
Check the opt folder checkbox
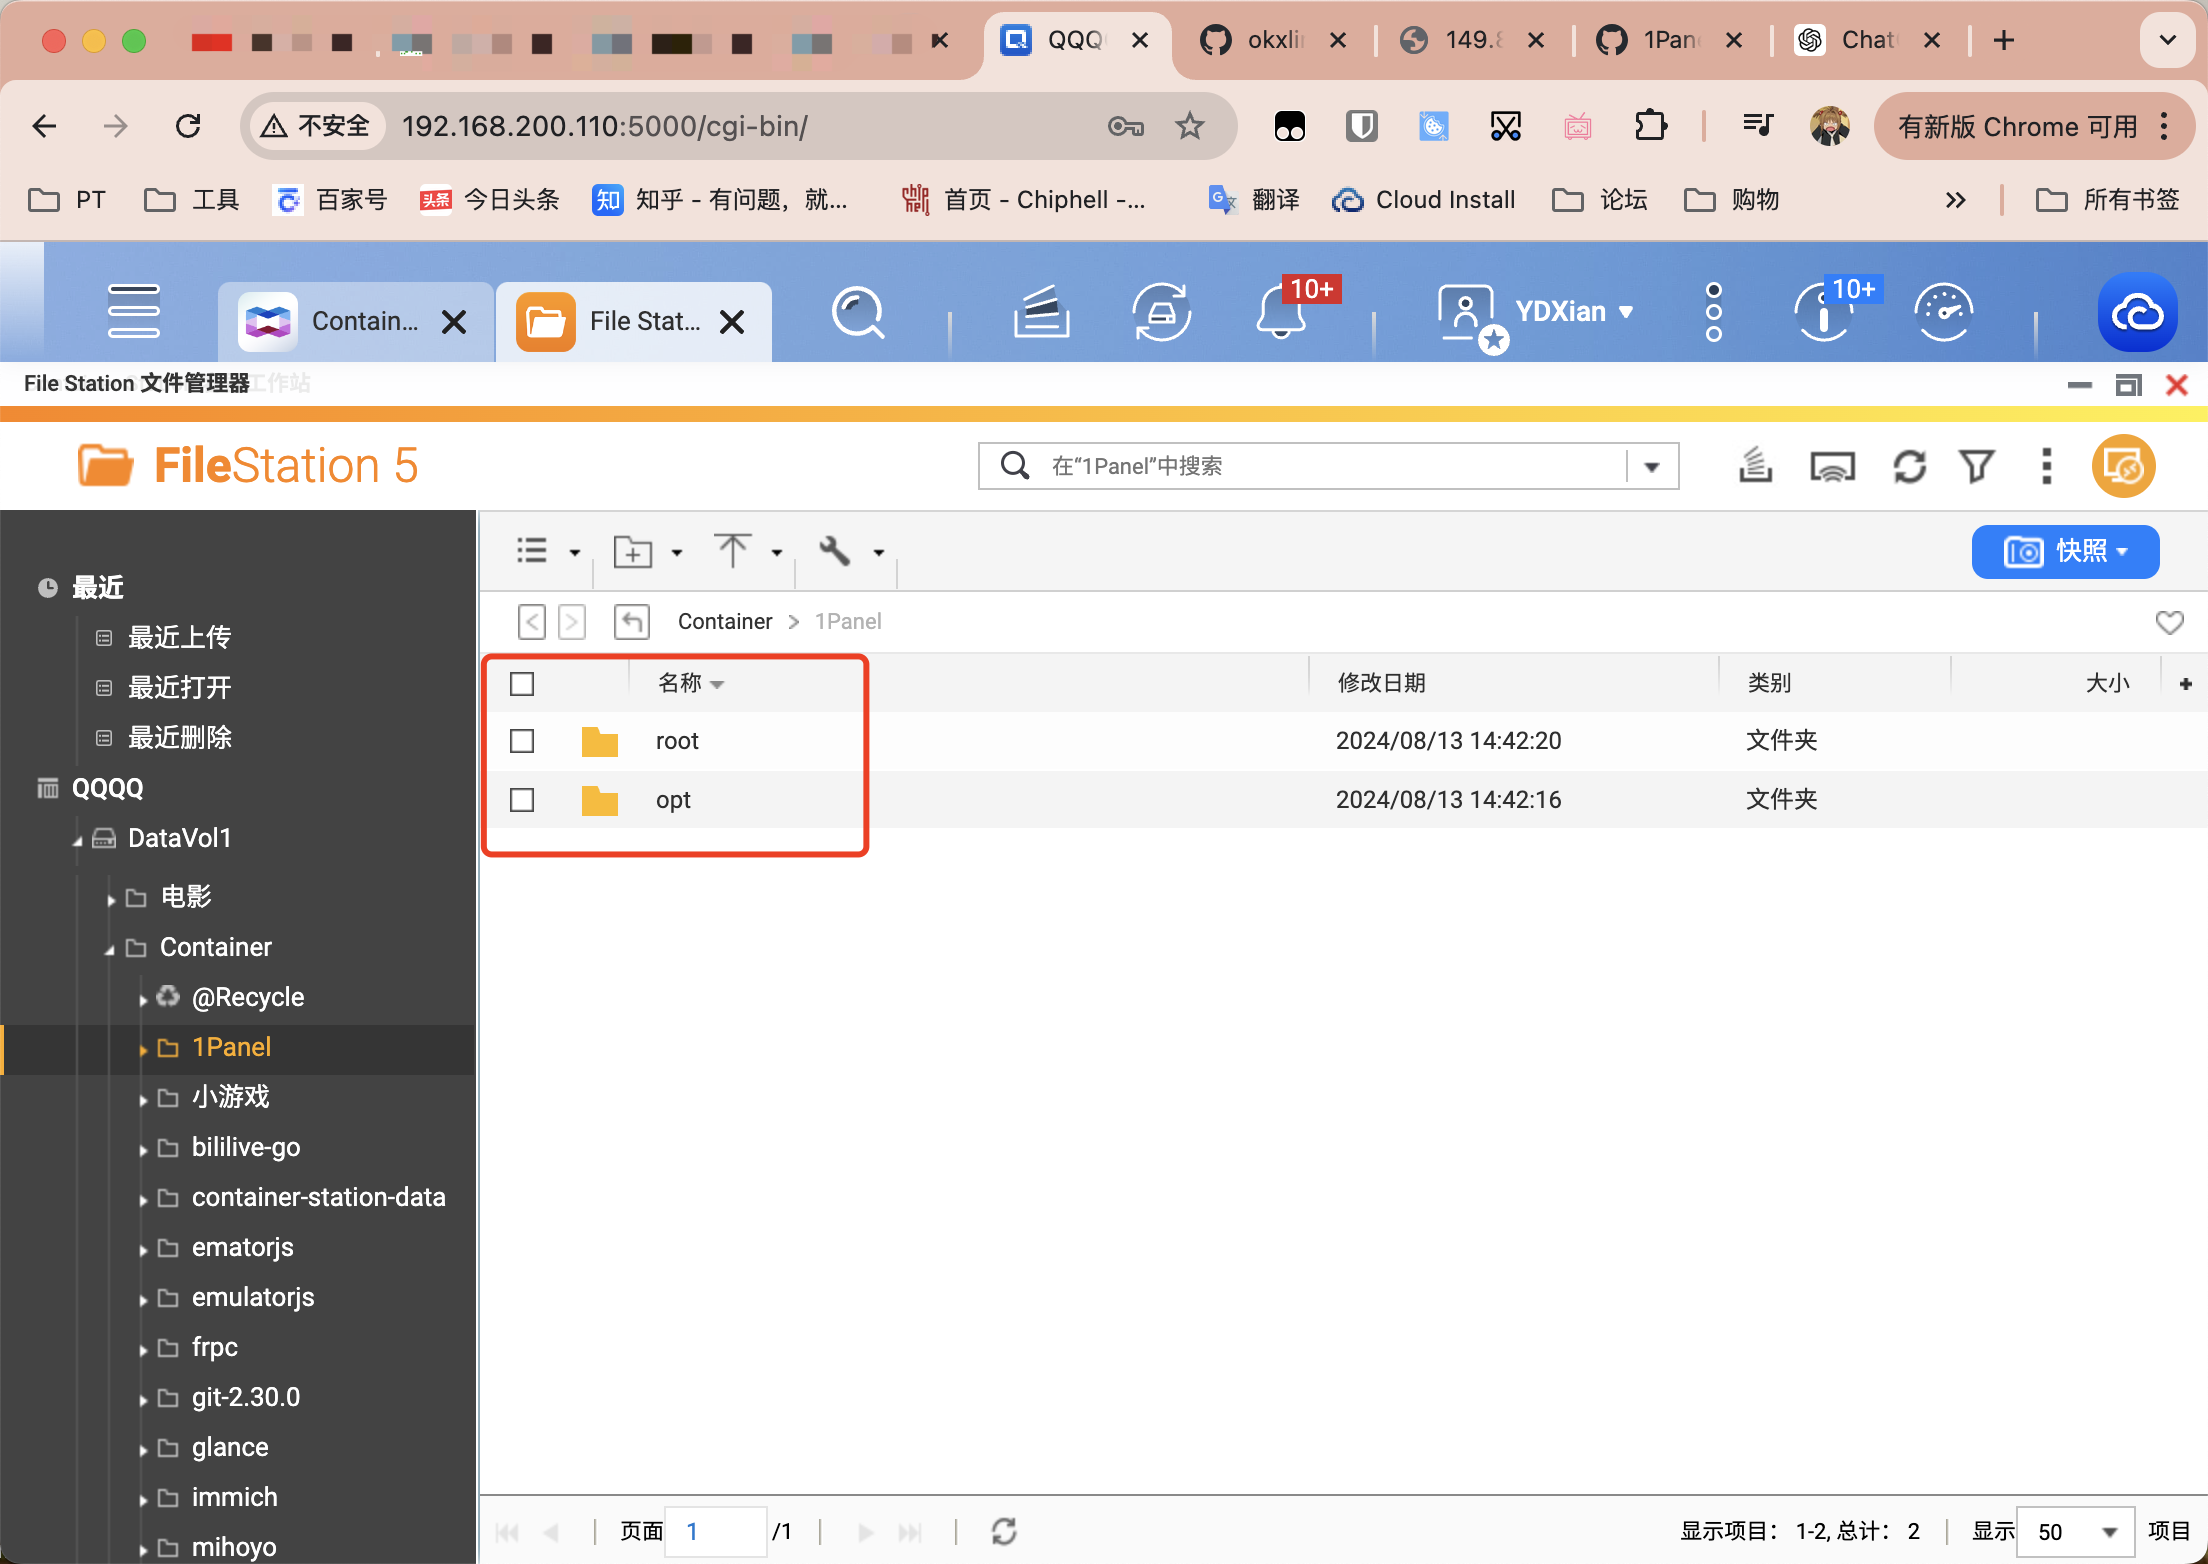pyautogui.click(x=522, y=800)
